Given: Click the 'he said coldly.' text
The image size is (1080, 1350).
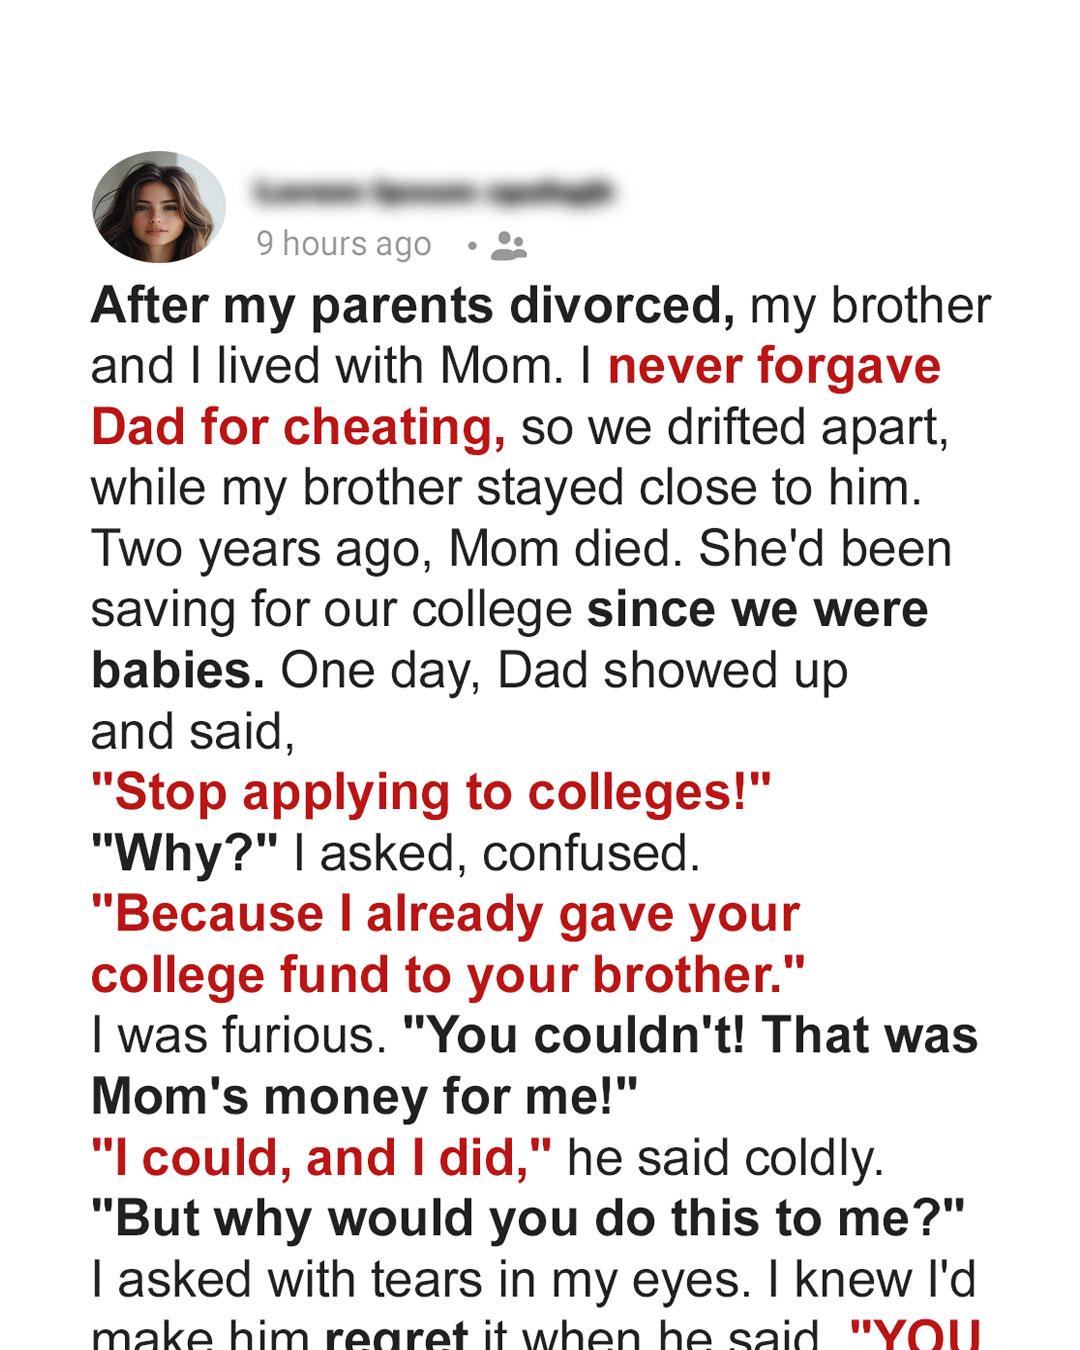Looking at the screenshot, I should (725, 1158).
